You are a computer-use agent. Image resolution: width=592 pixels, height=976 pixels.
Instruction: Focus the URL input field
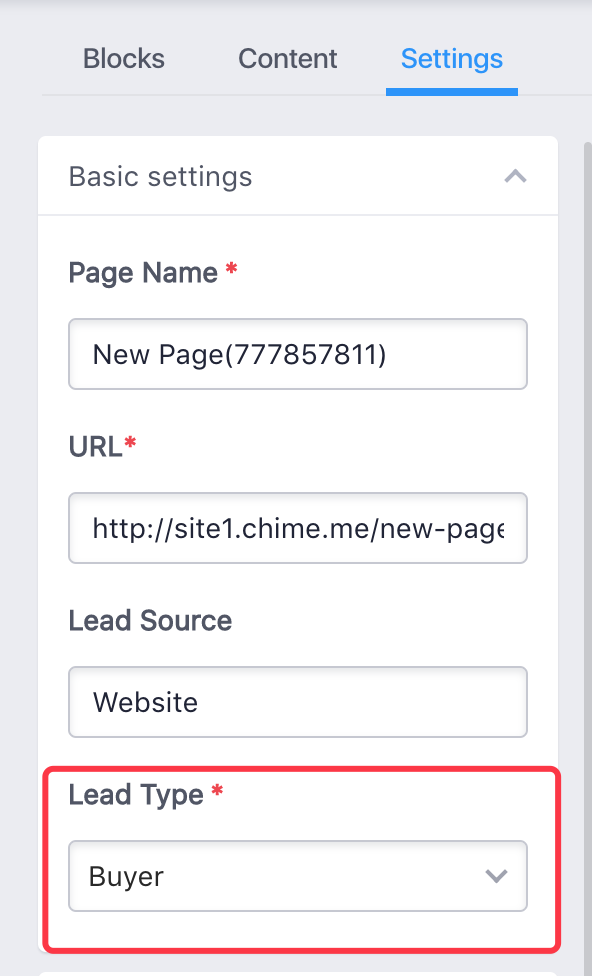tap(298, 528)
